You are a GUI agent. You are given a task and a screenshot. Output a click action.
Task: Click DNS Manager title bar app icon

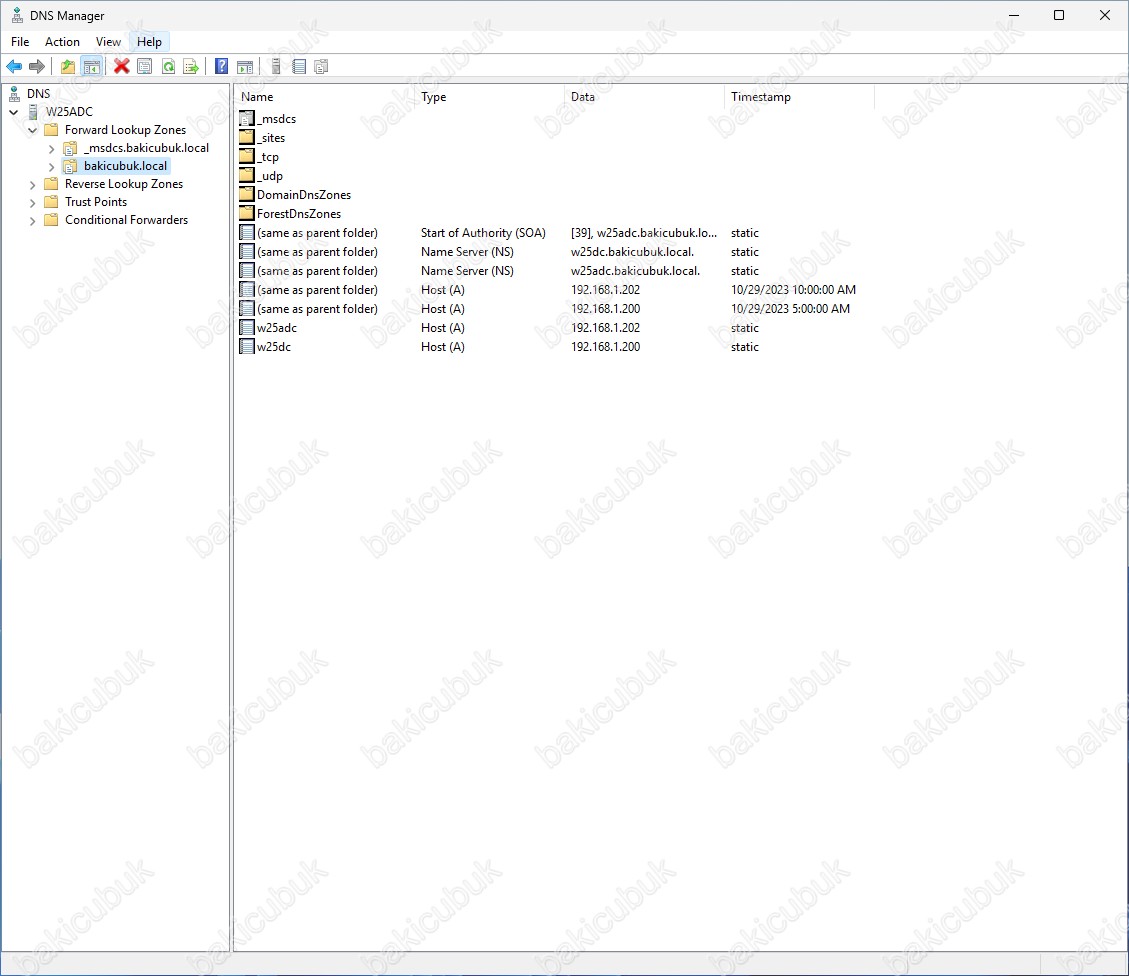click(x=17, y=15)
